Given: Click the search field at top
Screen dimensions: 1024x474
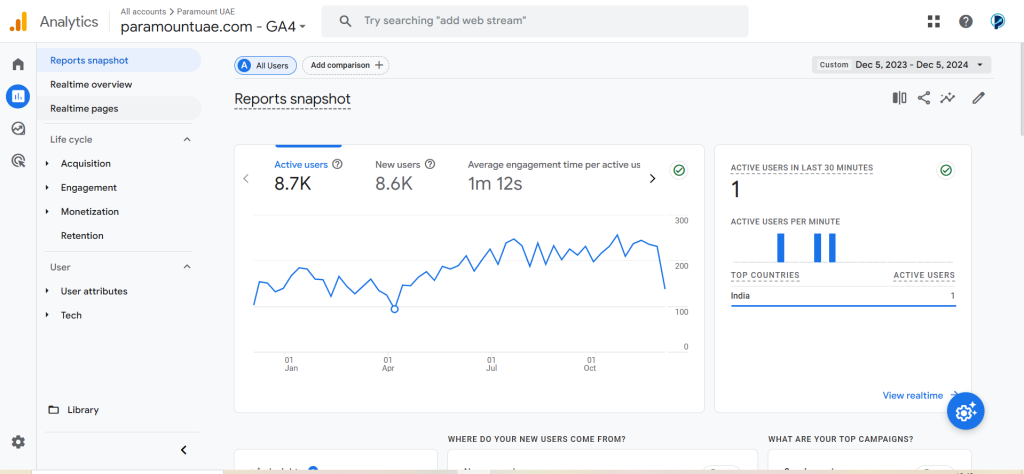Looking at the screenshot, I should tap(535, 21).
